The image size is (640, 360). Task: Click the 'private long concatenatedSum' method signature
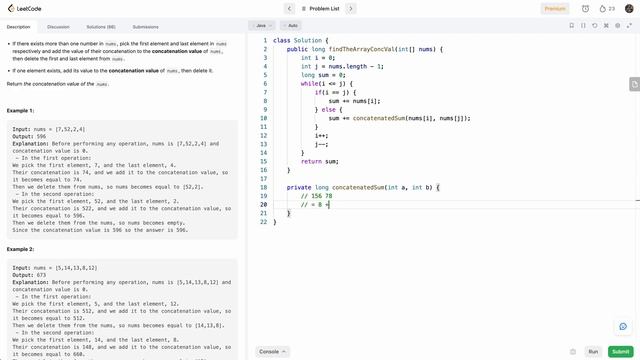coord(363,187)
